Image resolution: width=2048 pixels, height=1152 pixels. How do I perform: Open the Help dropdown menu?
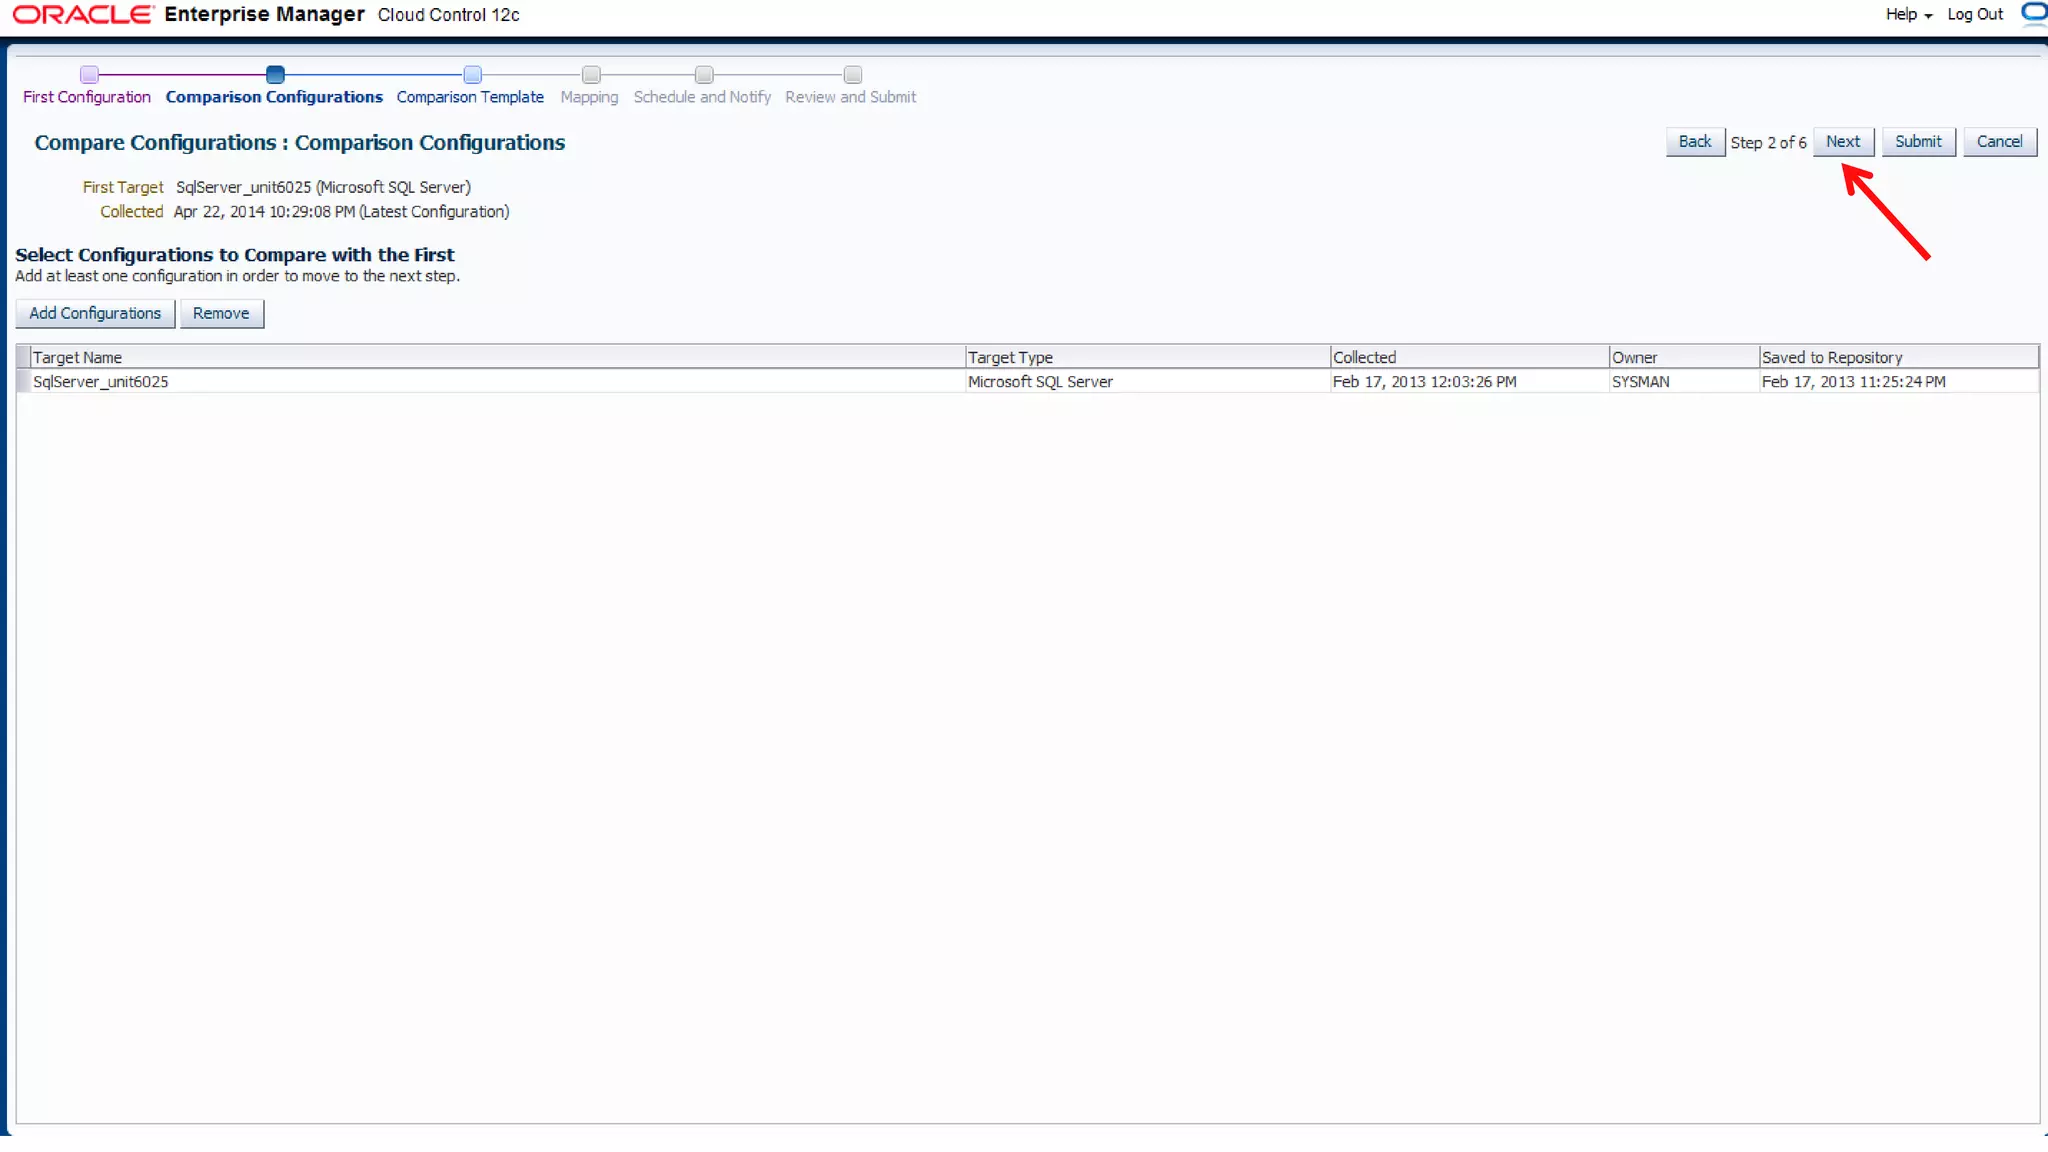(1909, 14)
